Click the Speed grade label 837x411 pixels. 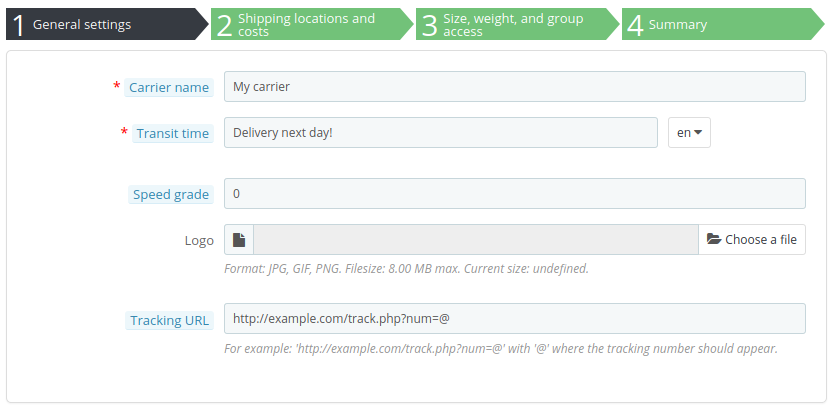[171, 194]
